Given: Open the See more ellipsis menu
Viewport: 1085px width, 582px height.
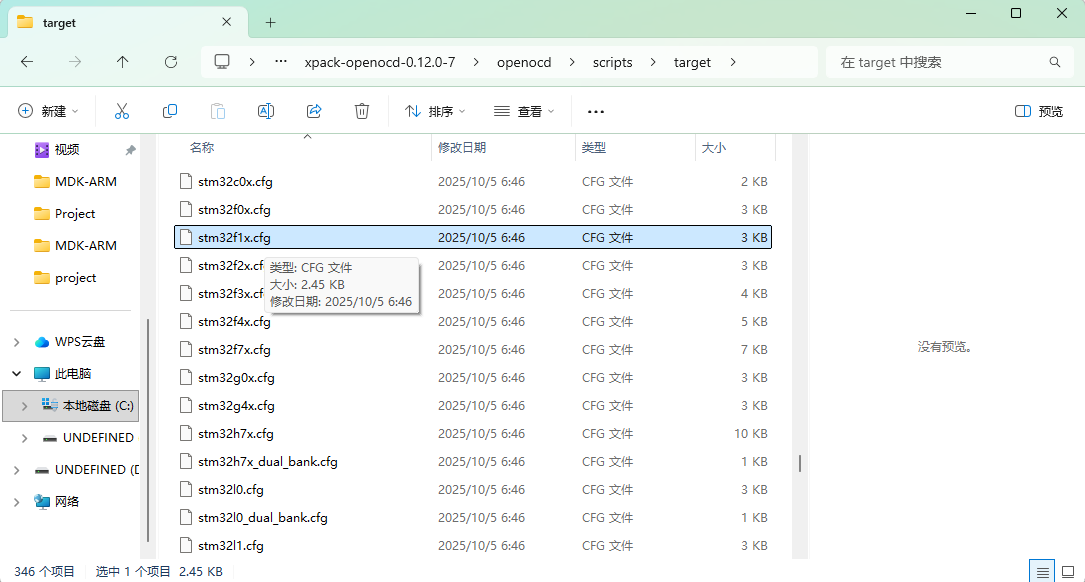Looking at the screenshot, I should point(596,111).
